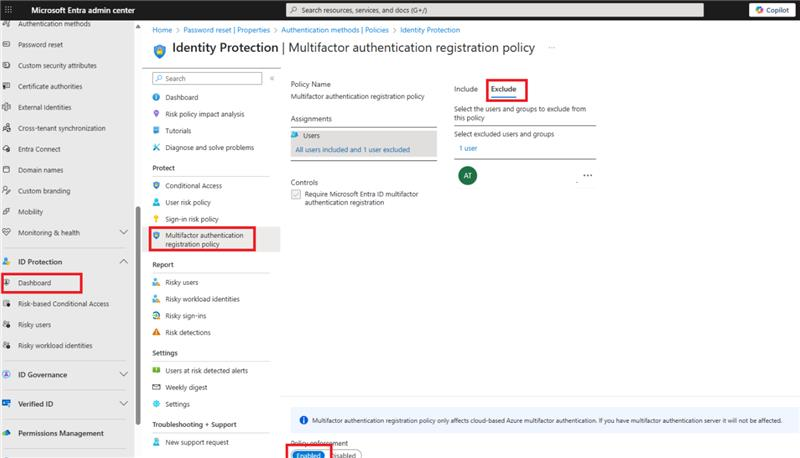The image size is (800, 458).
Task: Toggle Require Microsoft Entra ID multifactor registration checkbox
Action: pyautogui.click(x=296, y=194)
